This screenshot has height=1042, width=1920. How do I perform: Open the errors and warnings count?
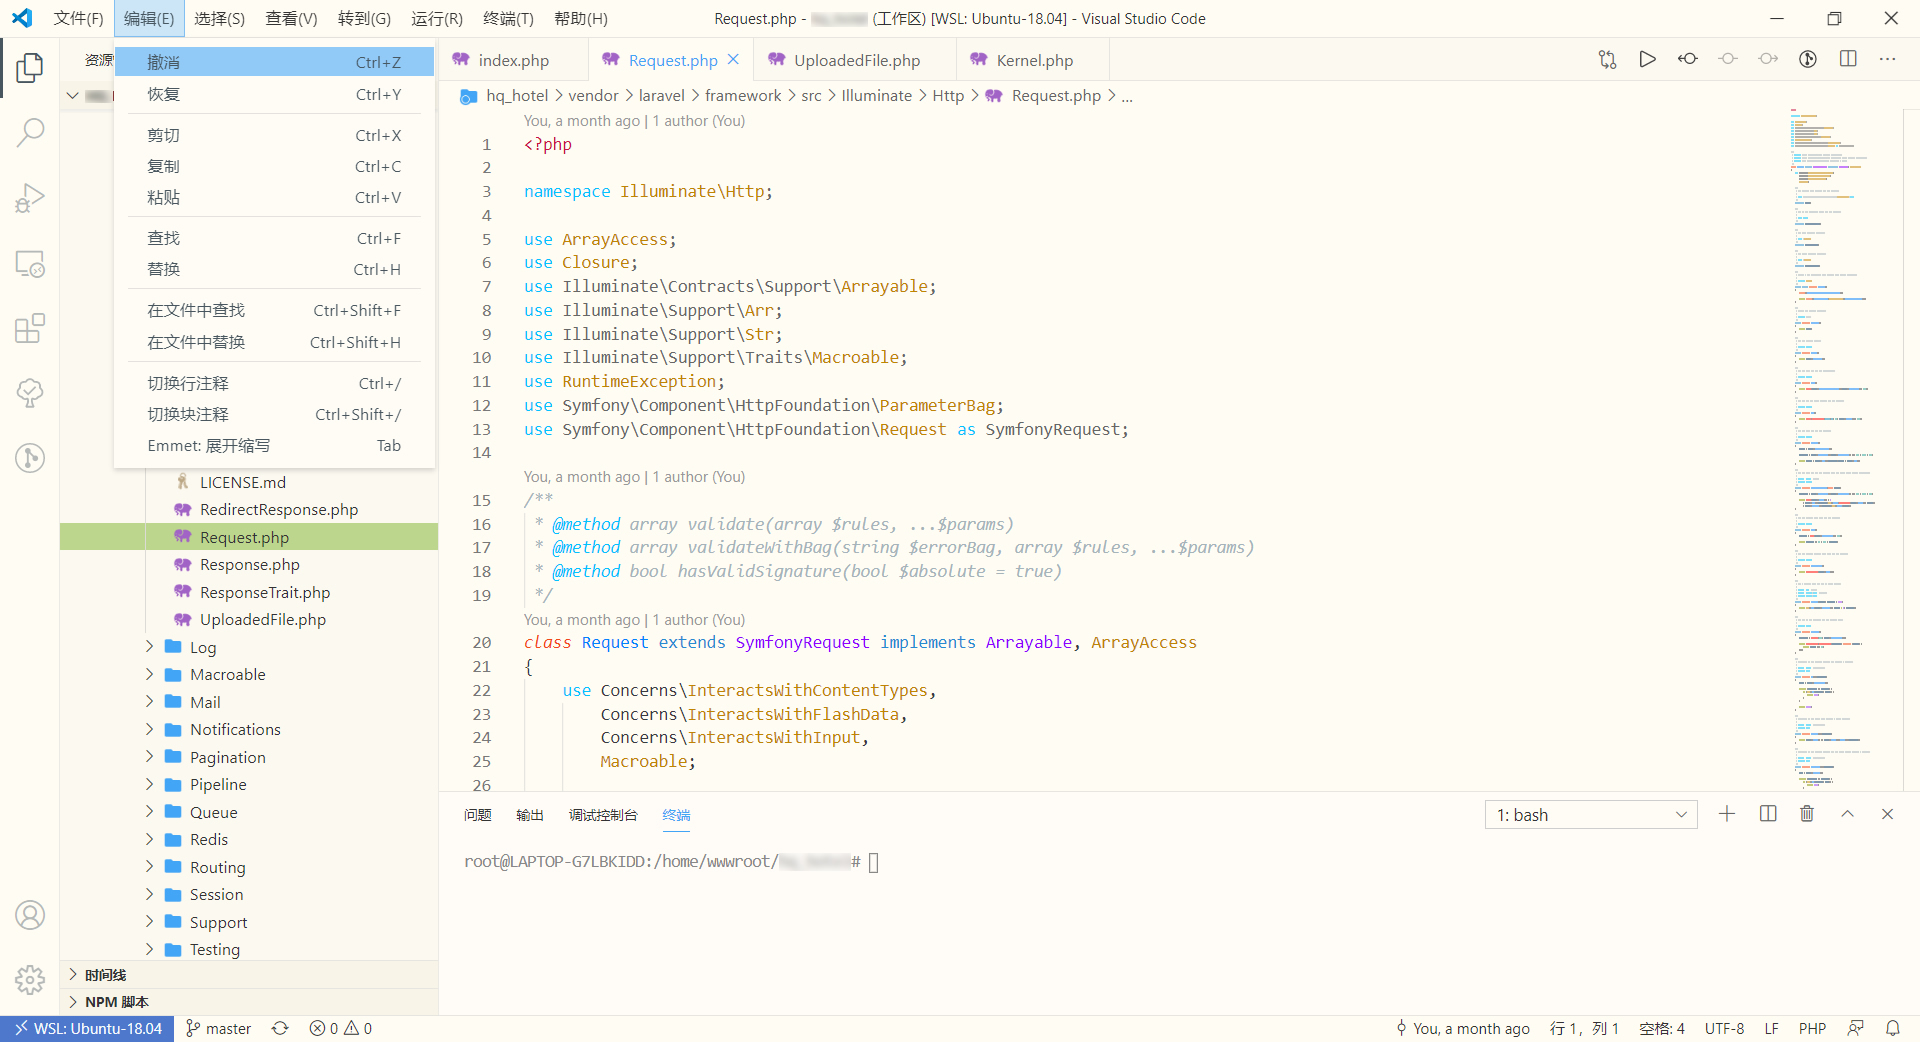341,1028
